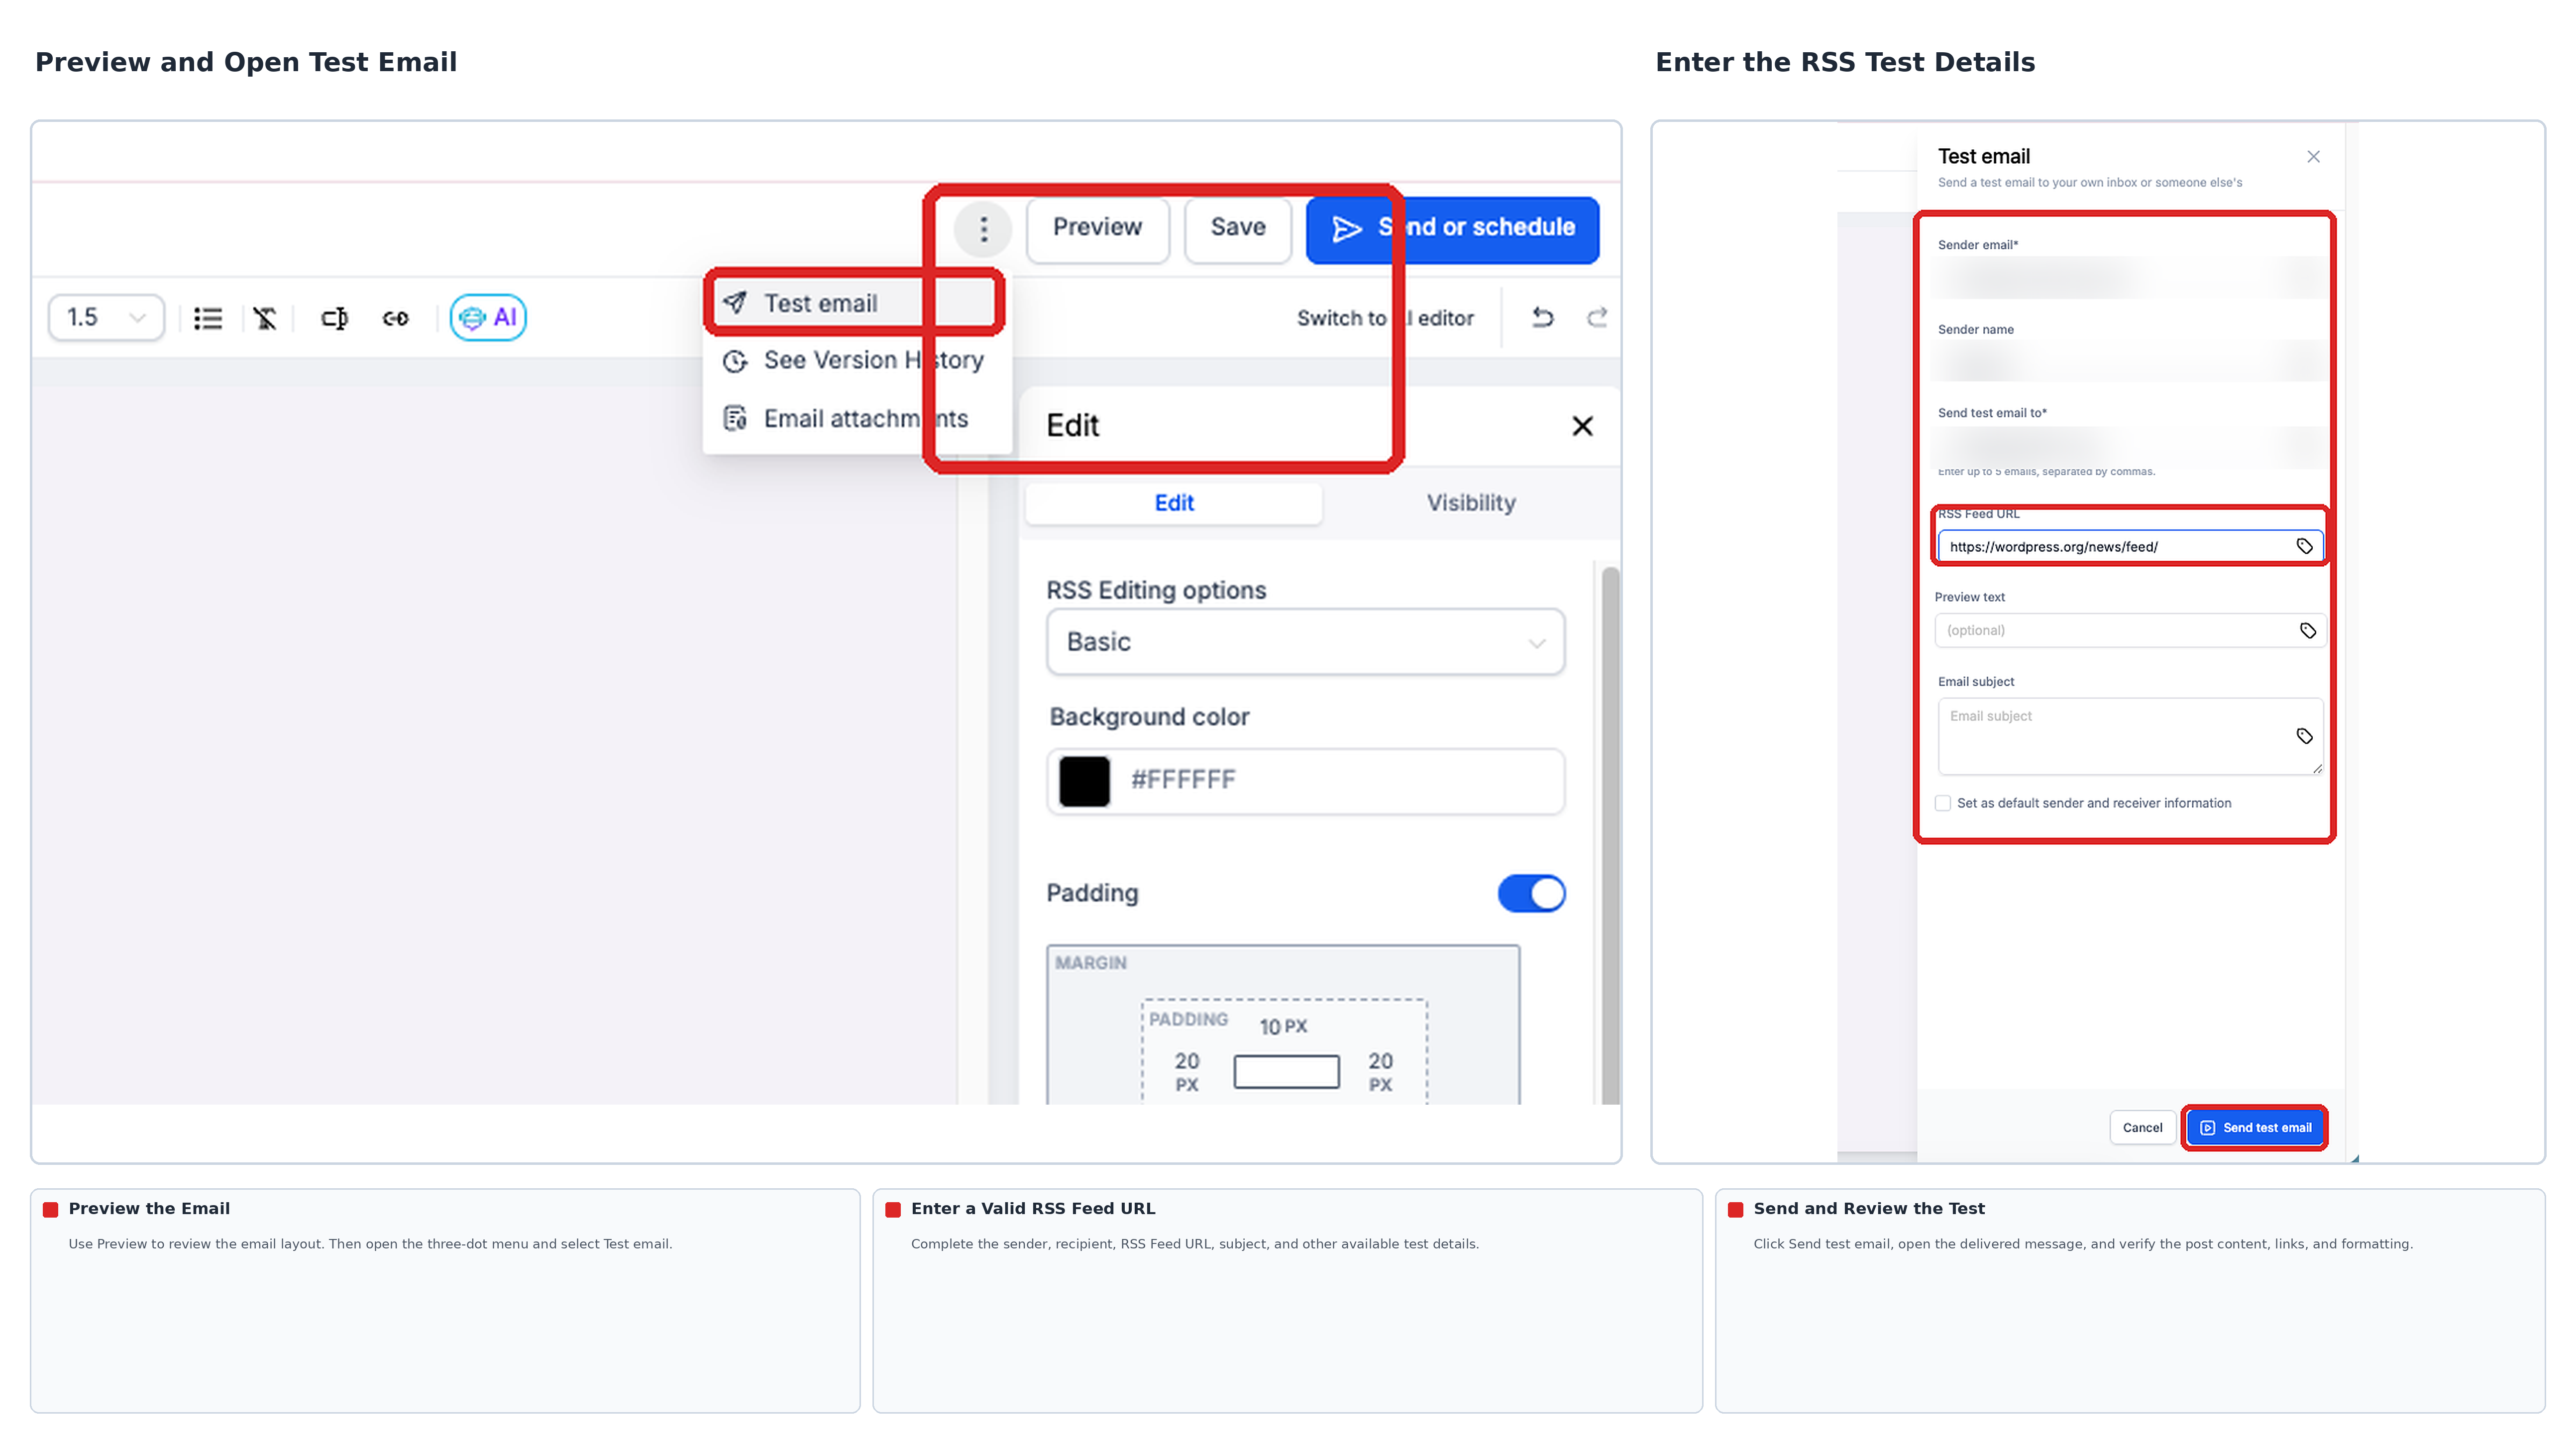Check Set as default sender and receiver information

pyautogui.click(x=1942, y=803)
